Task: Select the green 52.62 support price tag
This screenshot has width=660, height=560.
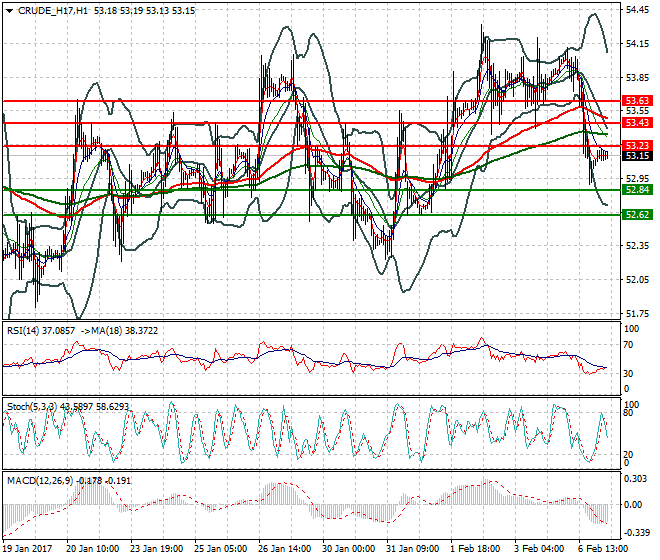Action: coord(637,214)
